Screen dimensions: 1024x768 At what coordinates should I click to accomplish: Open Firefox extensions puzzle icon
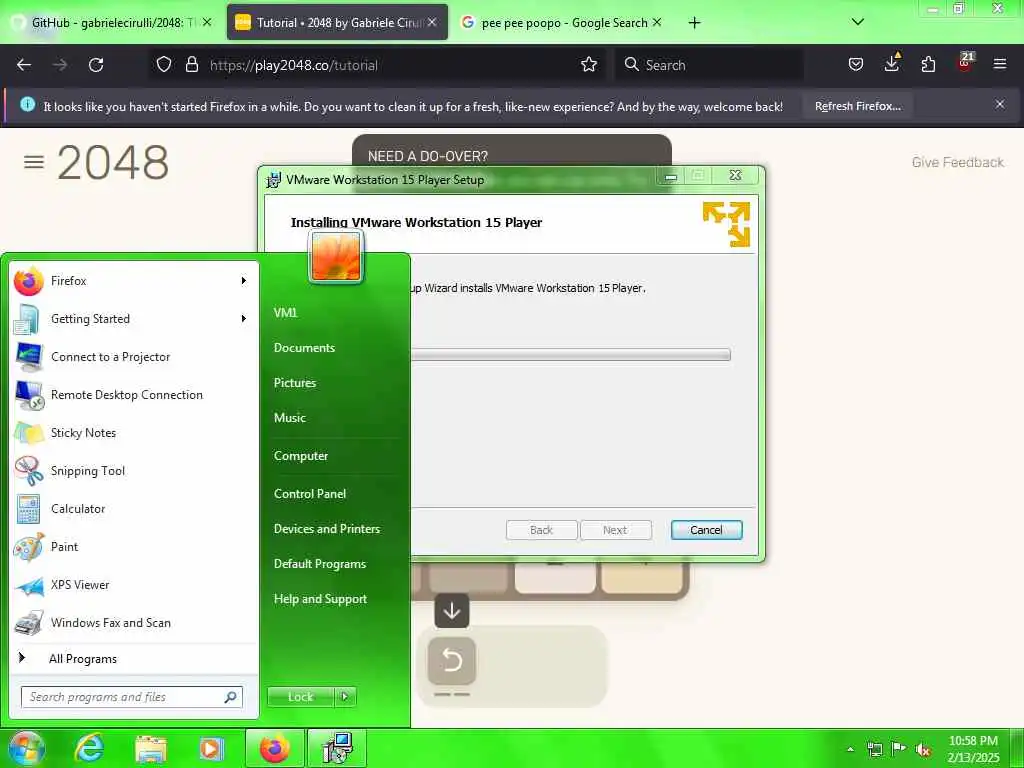[x=928, y=65]
